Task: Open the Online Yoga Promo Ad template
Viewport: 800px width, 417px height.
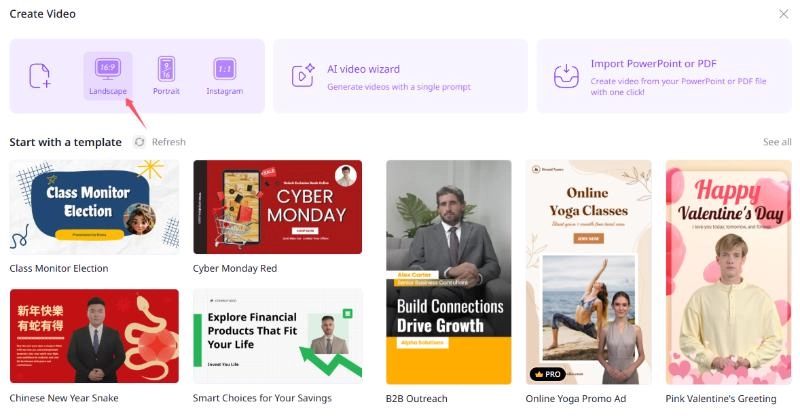Action: tap(588, 272)
